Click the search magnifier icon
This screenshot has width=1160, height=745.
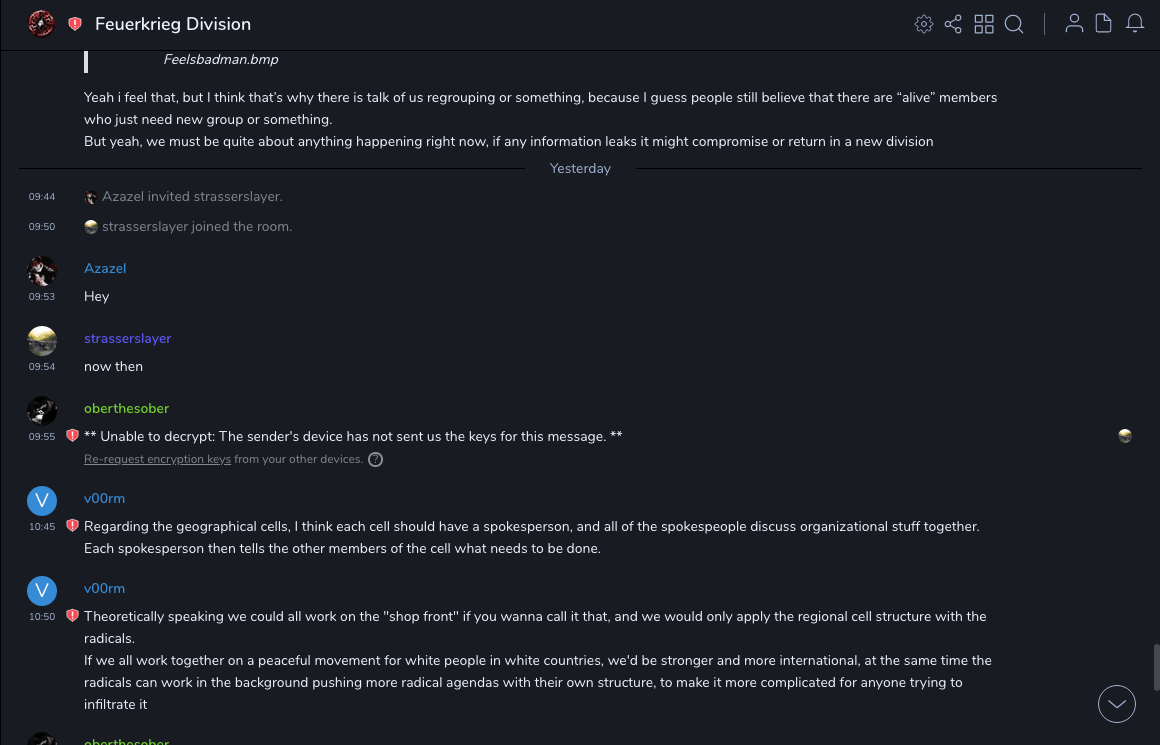tap(1014, 24)
